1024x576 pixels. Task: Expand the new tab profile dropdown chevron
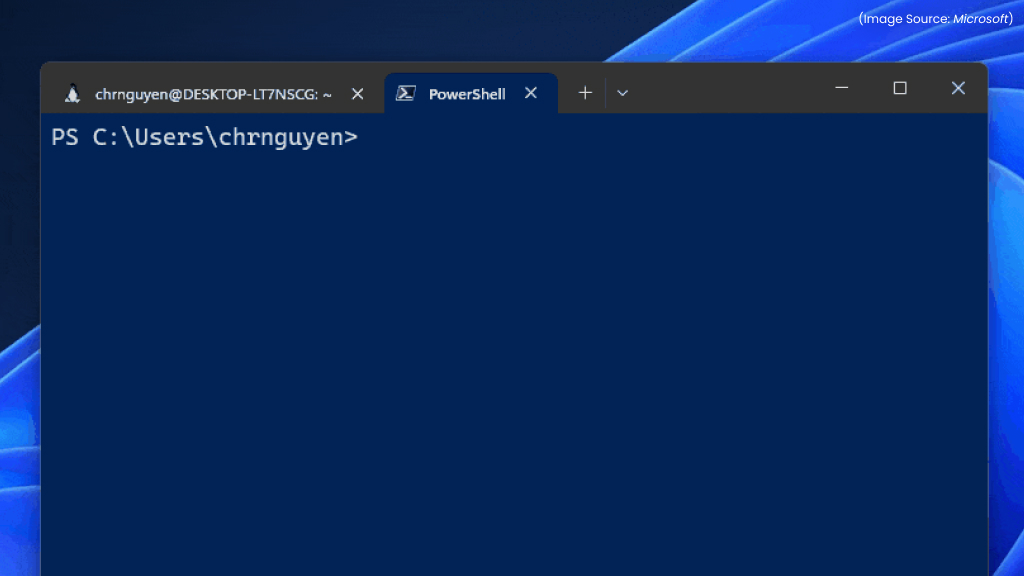coord(622,93)
